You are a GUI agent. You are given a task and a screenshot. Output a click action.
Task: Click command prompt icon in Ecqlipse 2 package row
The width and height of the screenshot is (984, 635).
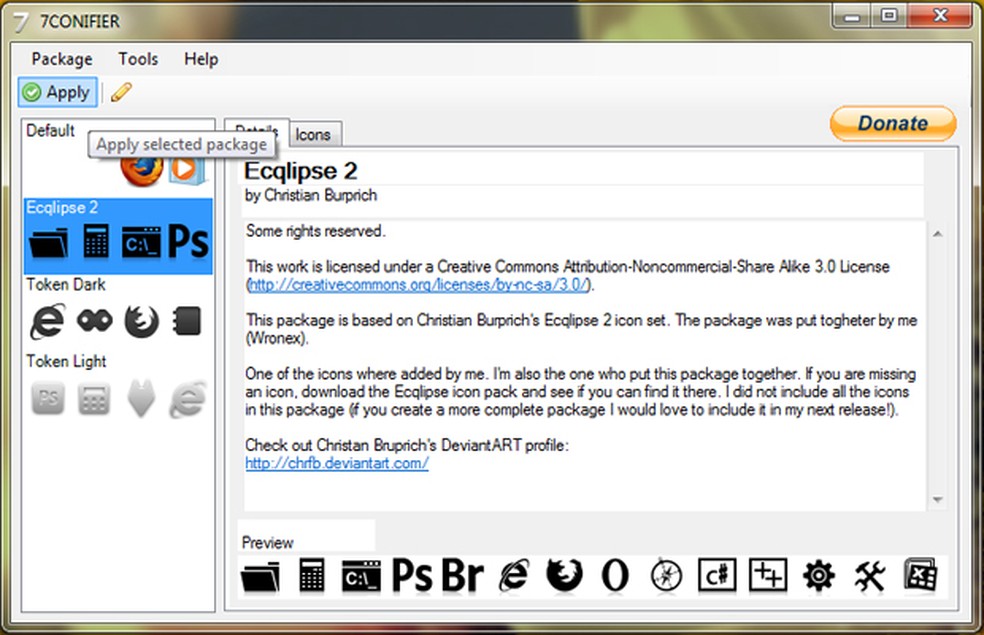(x=141, y=243)
